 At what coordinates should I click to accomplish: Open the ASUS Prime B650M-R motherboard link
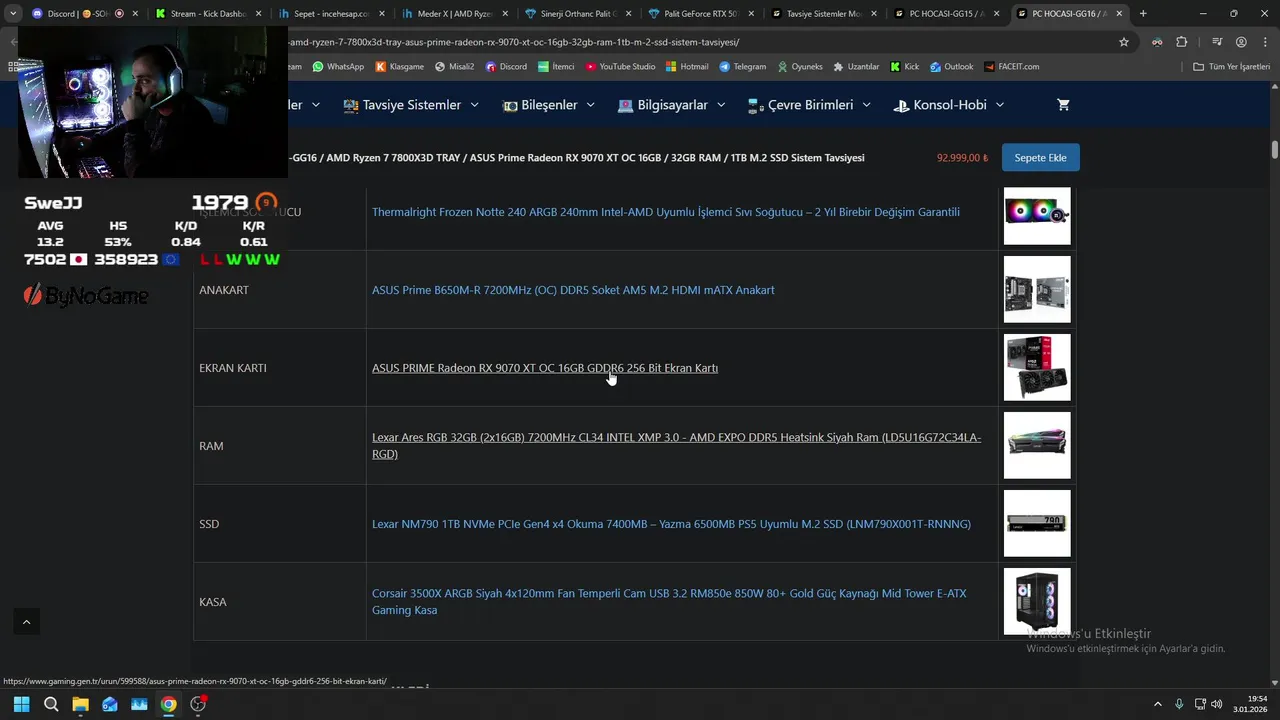coord(573,290)
